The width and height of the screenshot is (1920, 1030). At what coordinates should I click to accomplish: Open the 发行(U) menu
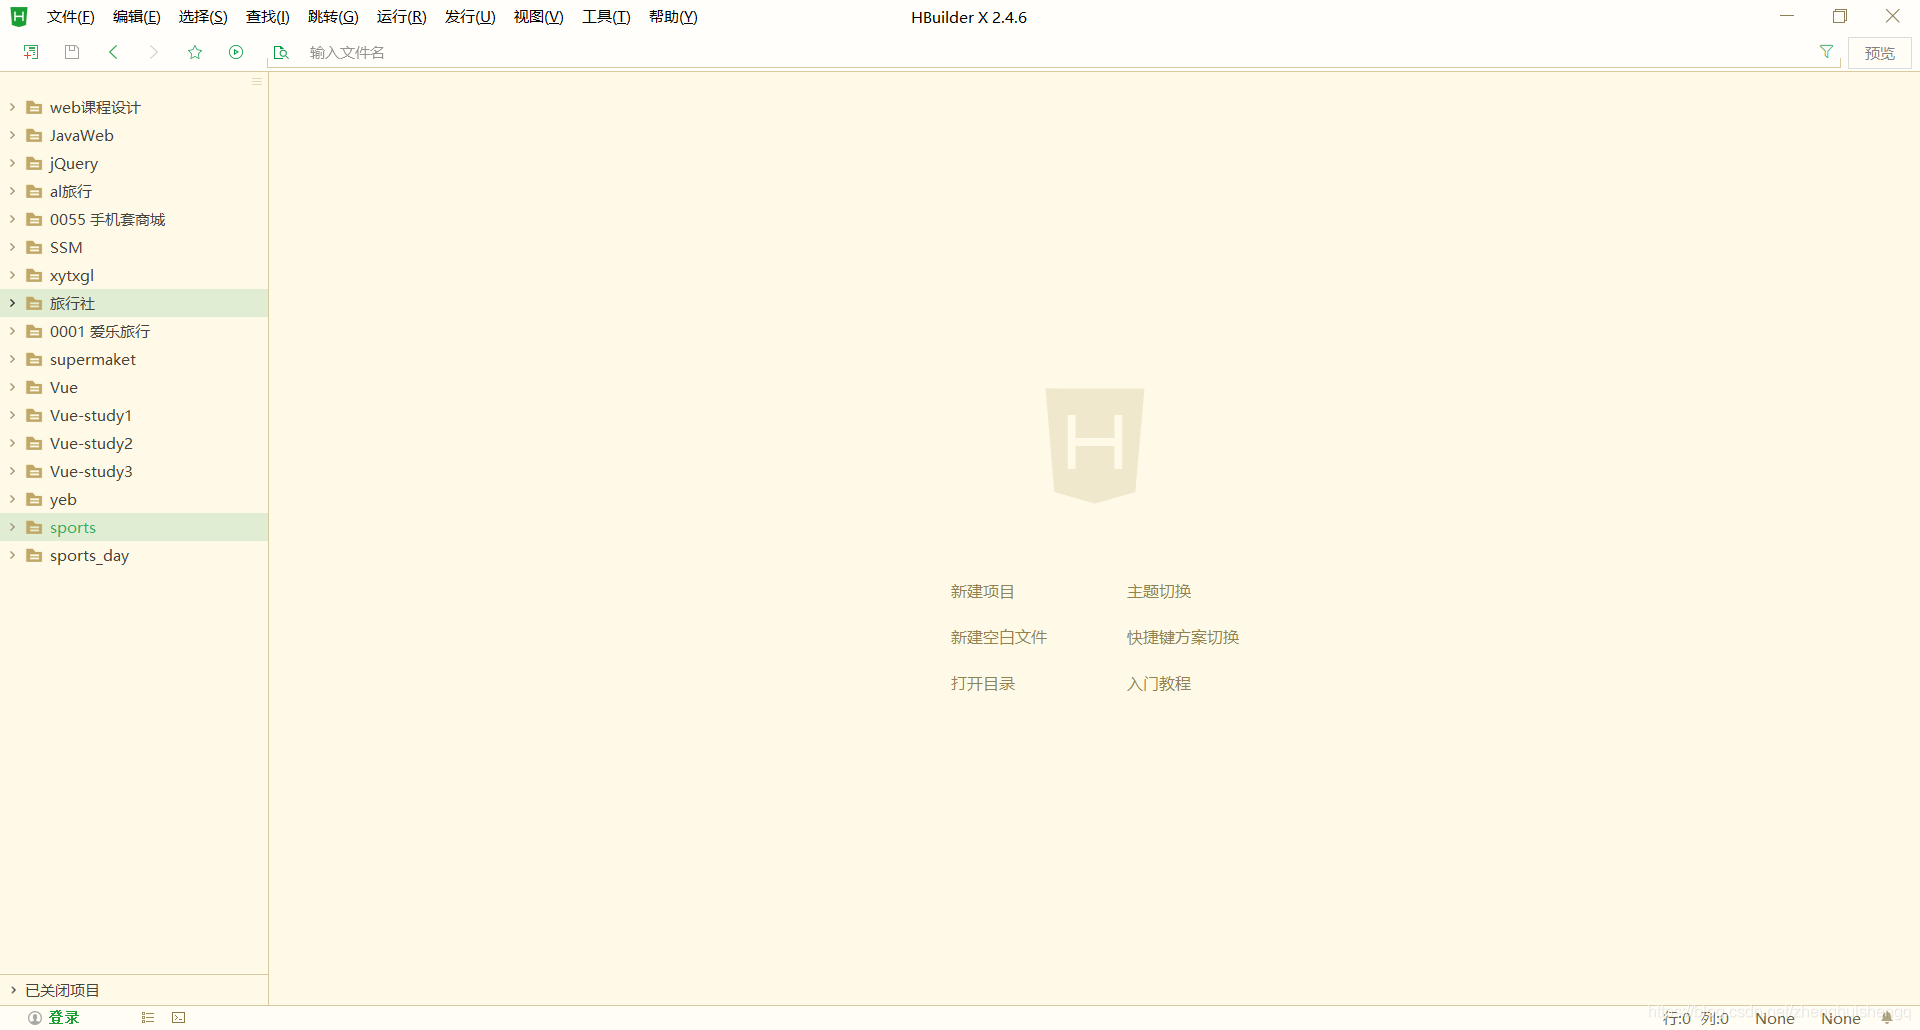[x=470, y=17]
